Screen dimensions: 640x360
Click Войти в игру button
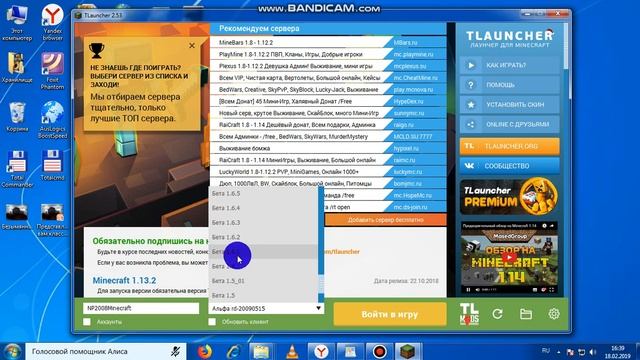pos(390,314)
